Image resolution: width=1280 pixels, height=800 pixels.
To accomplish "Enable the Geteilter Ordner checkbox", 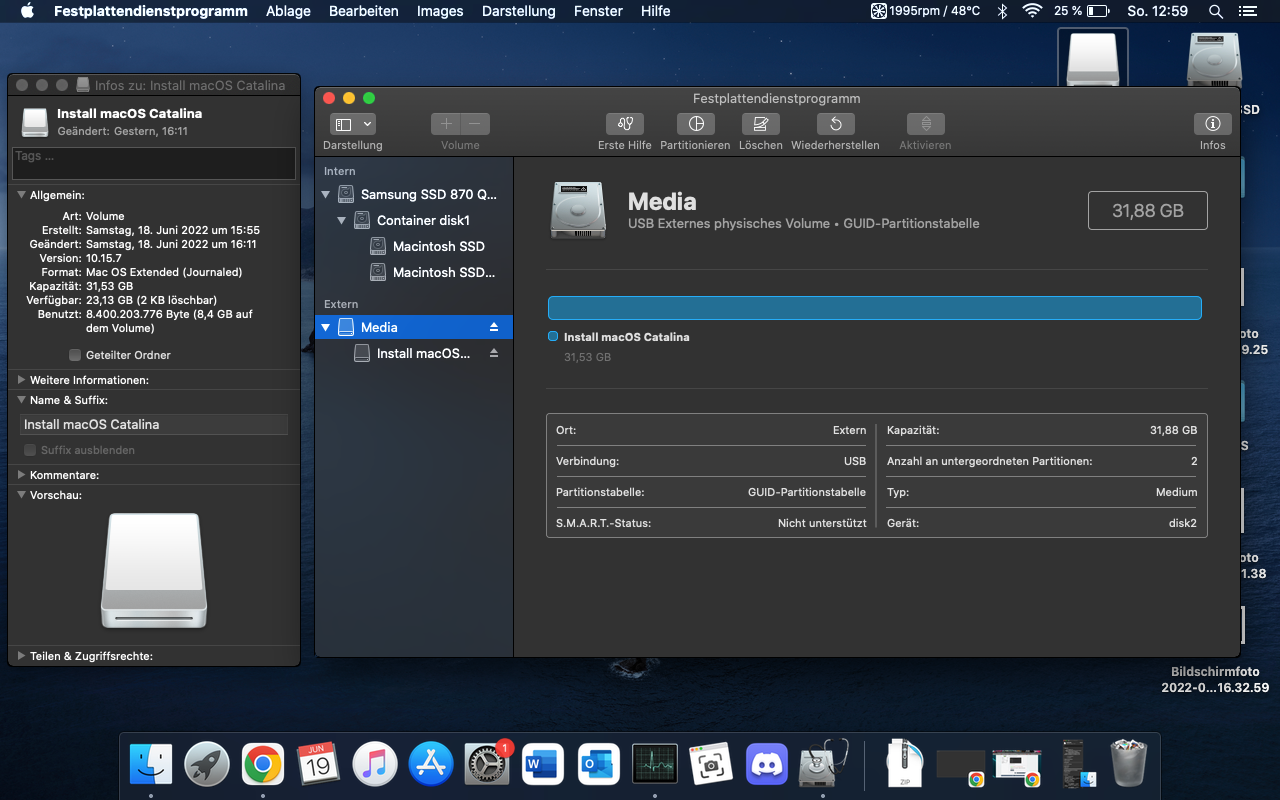I will [x=75, y=355].
